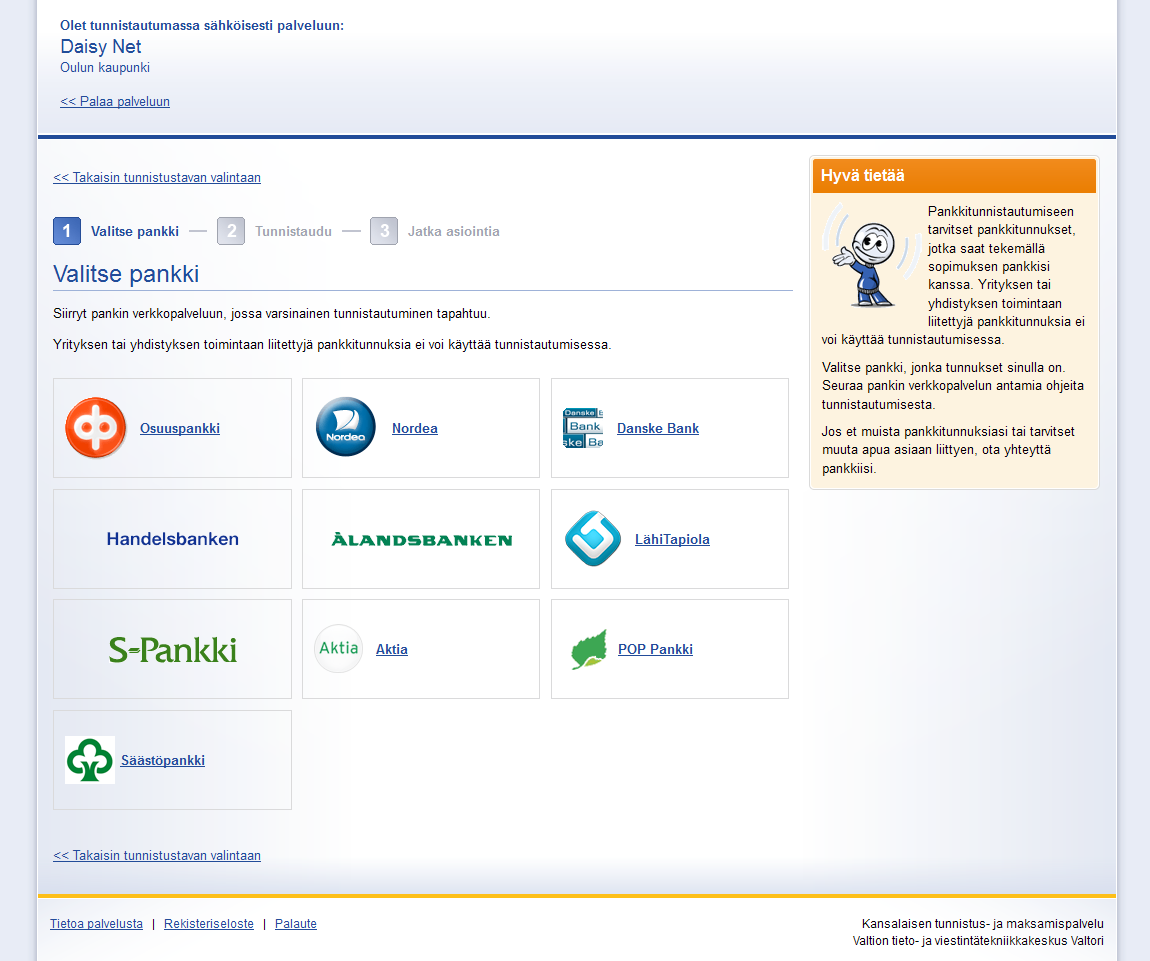The height and width of the screenshot is (961, 1150).
Task: Click the Osuuspankki orange OP logo
Action: pyautogui.click(x=95, y=428)
